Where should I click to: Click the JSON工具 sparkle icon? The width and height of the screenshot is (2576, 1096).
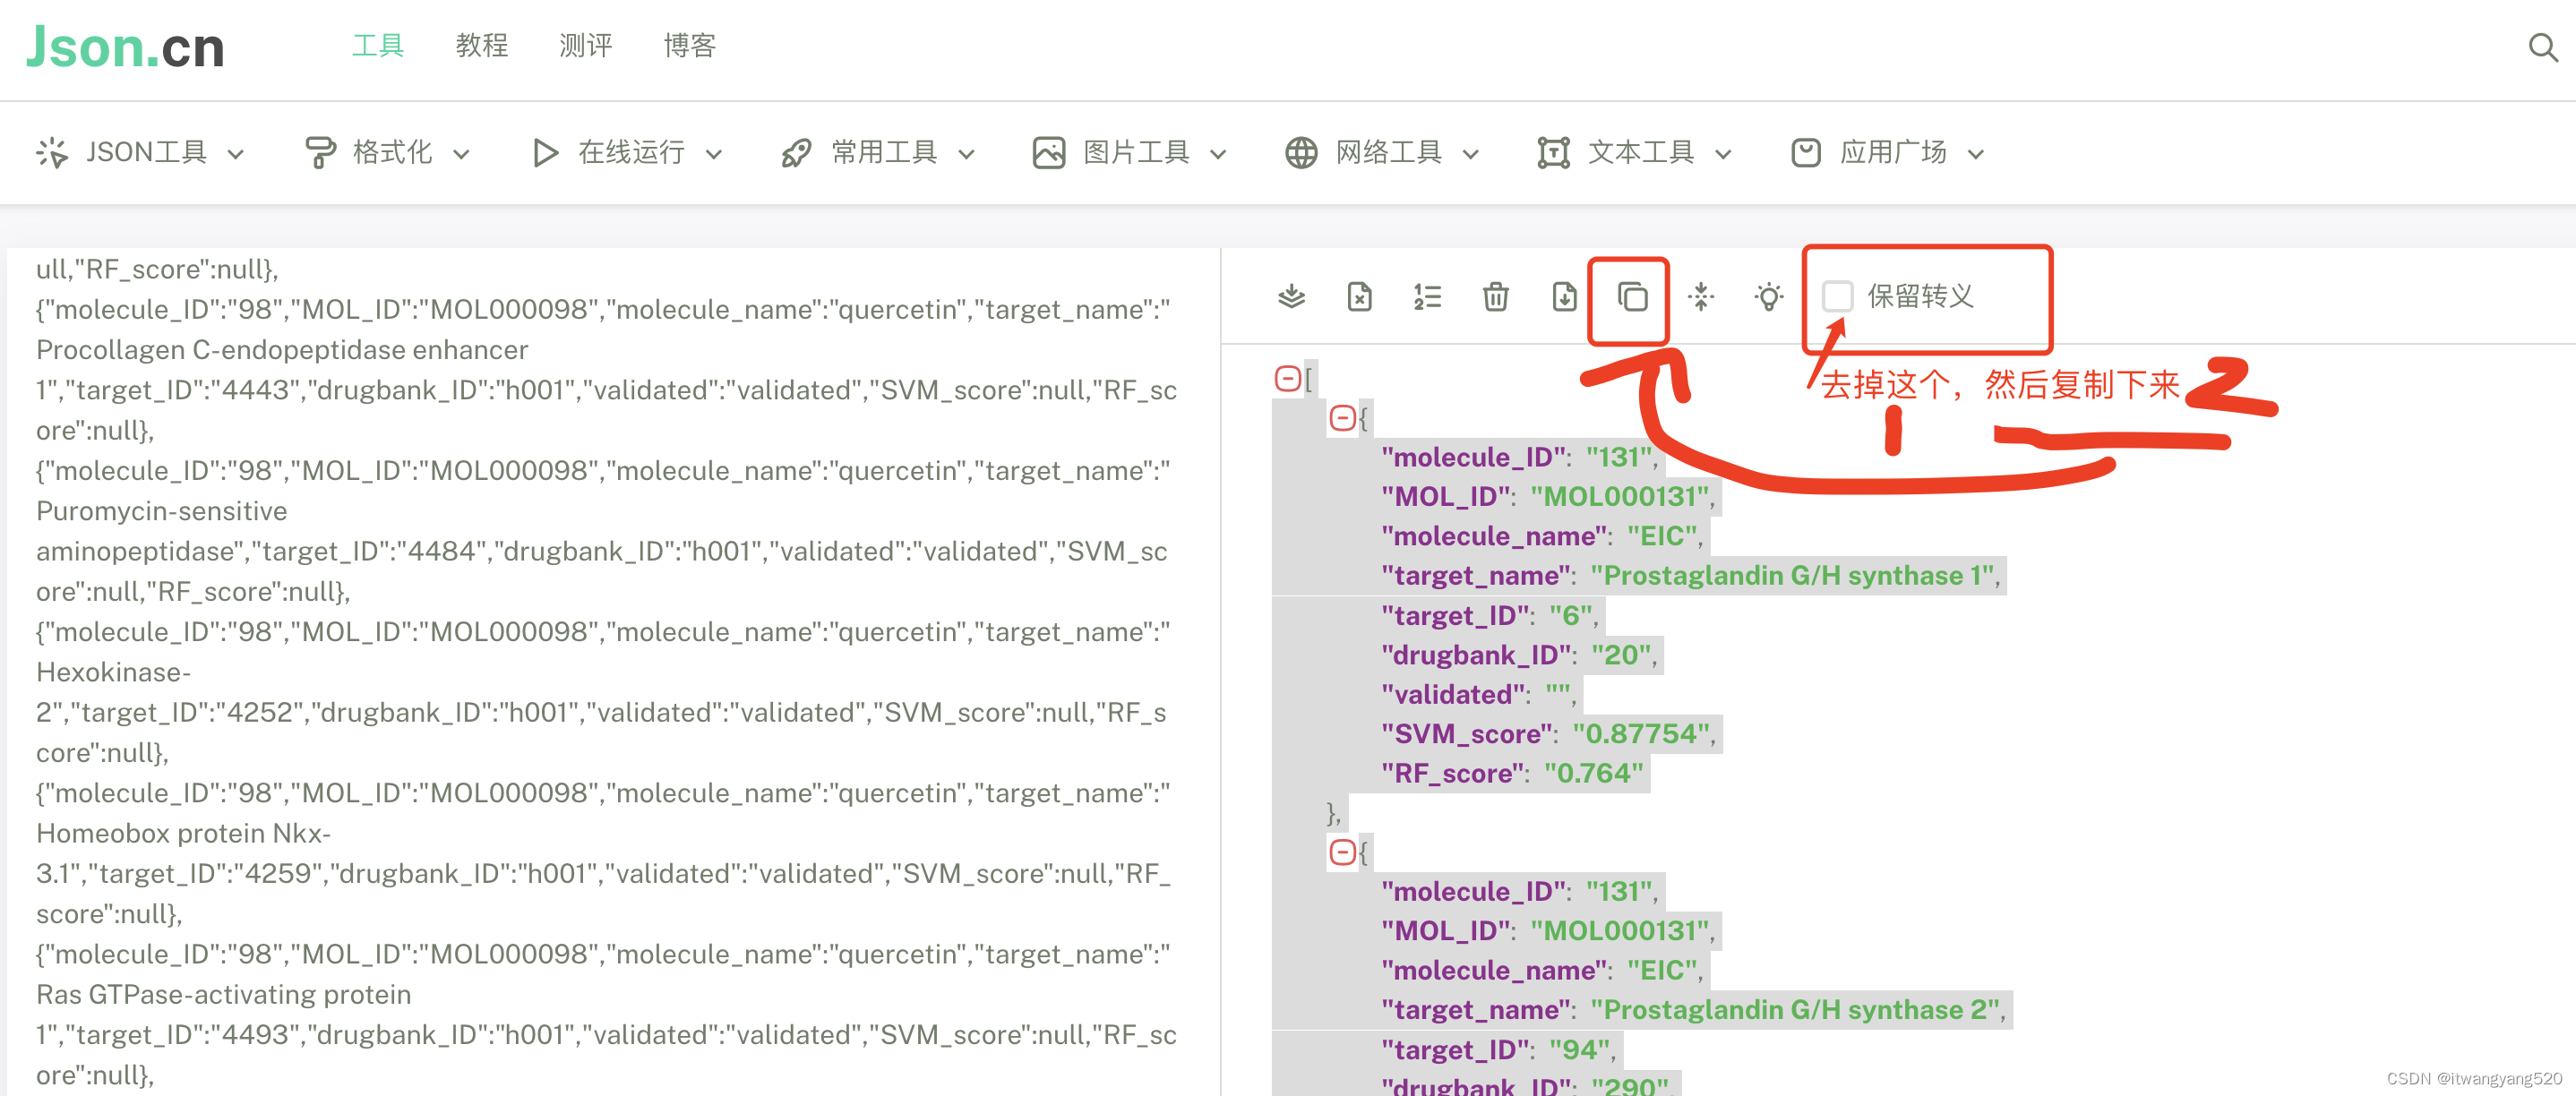tap(51, 153)
